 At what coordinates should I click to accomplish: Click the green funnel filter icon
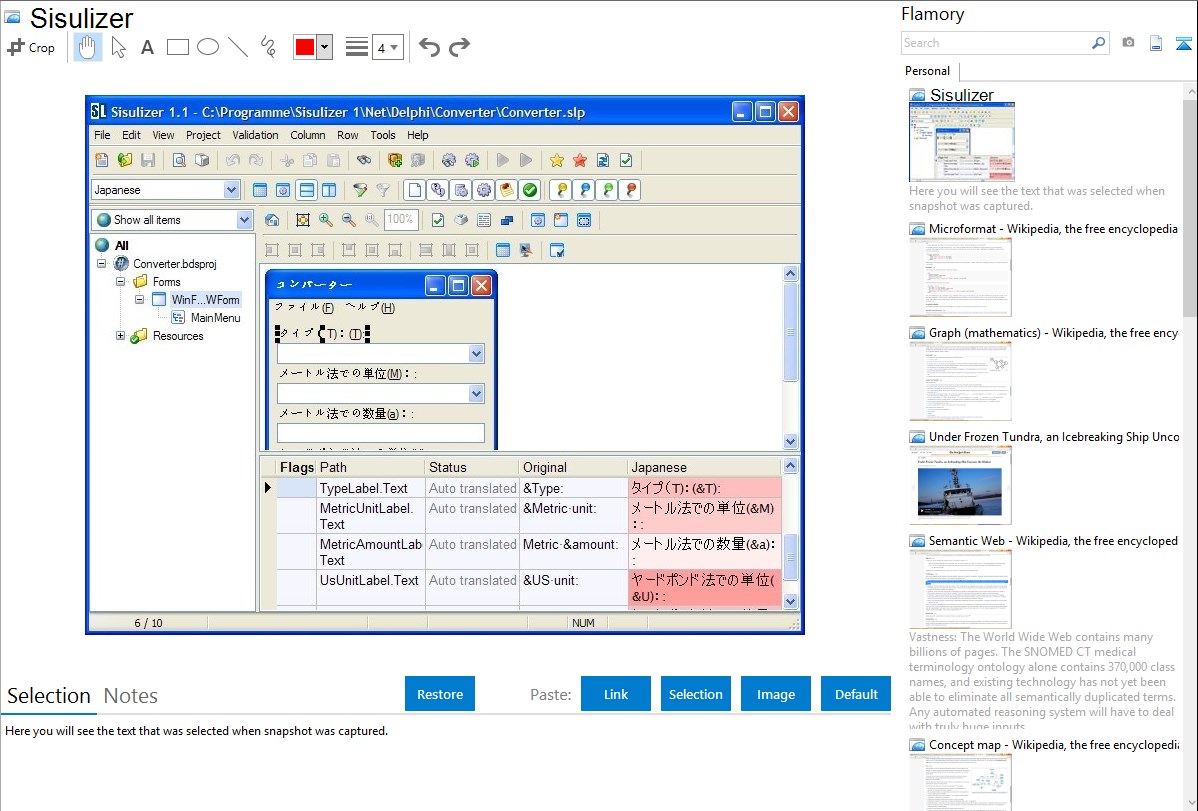[360, 190]
